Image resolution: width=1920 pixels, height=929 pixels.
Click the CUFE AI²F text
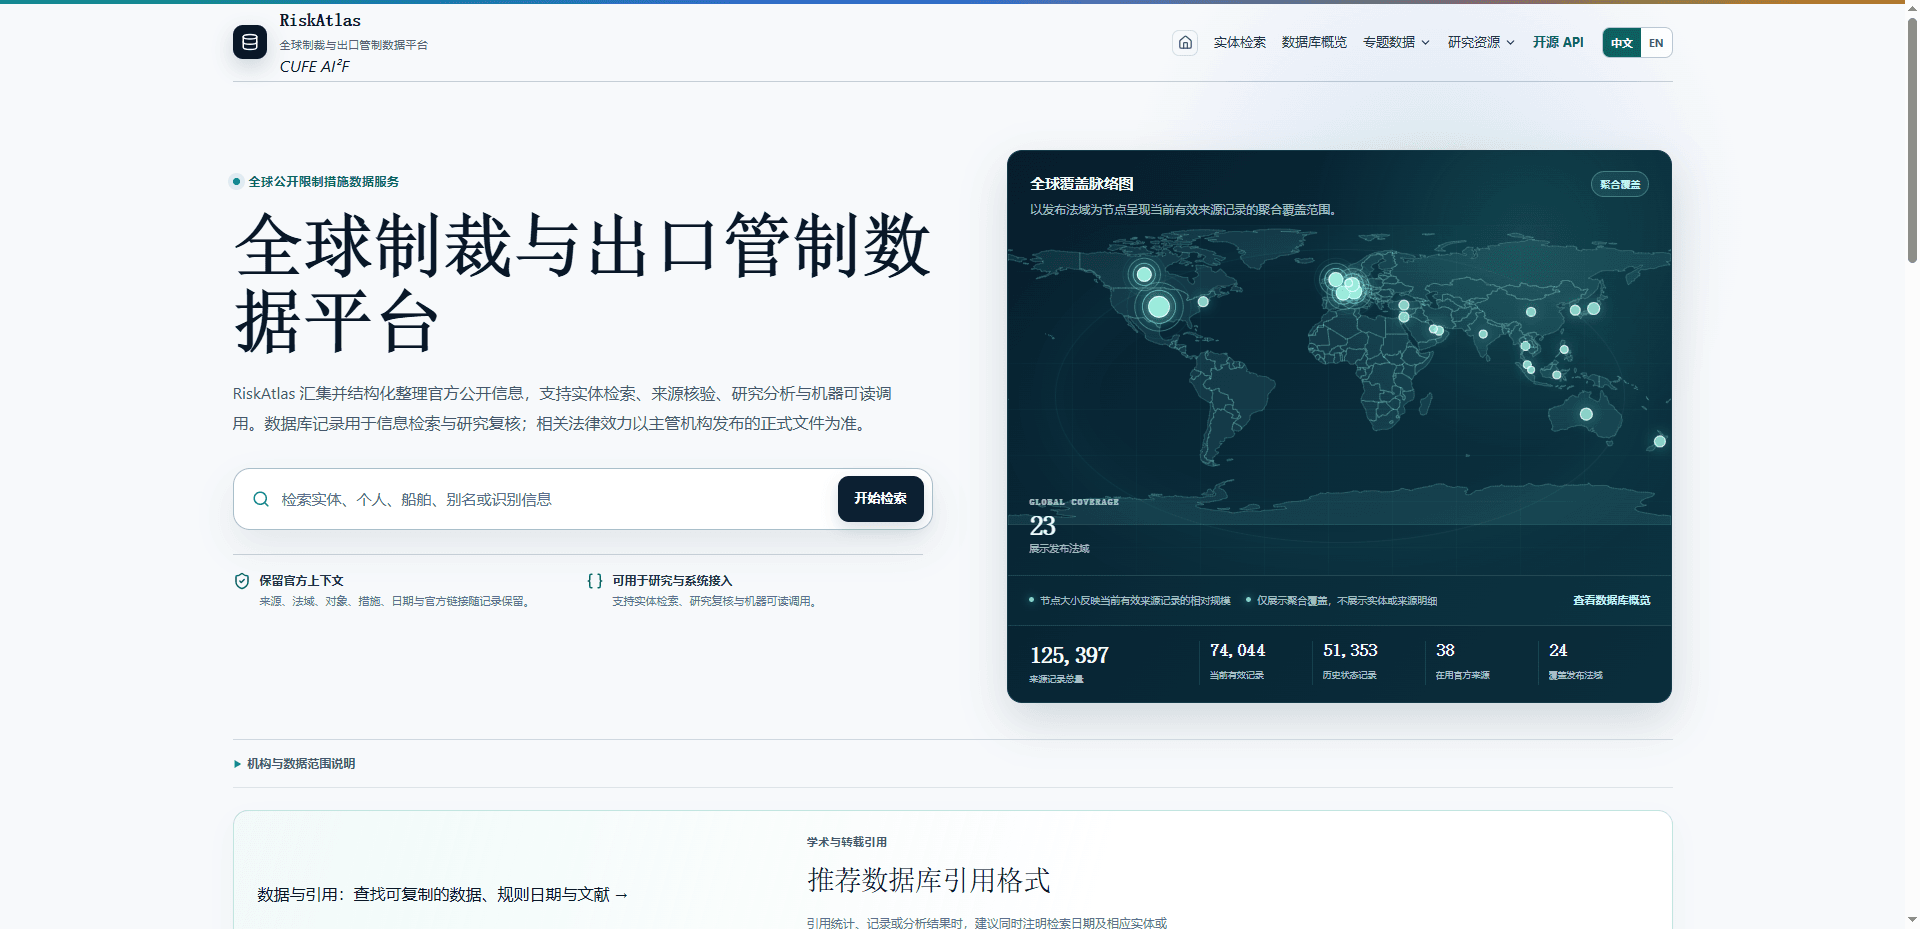314,66
